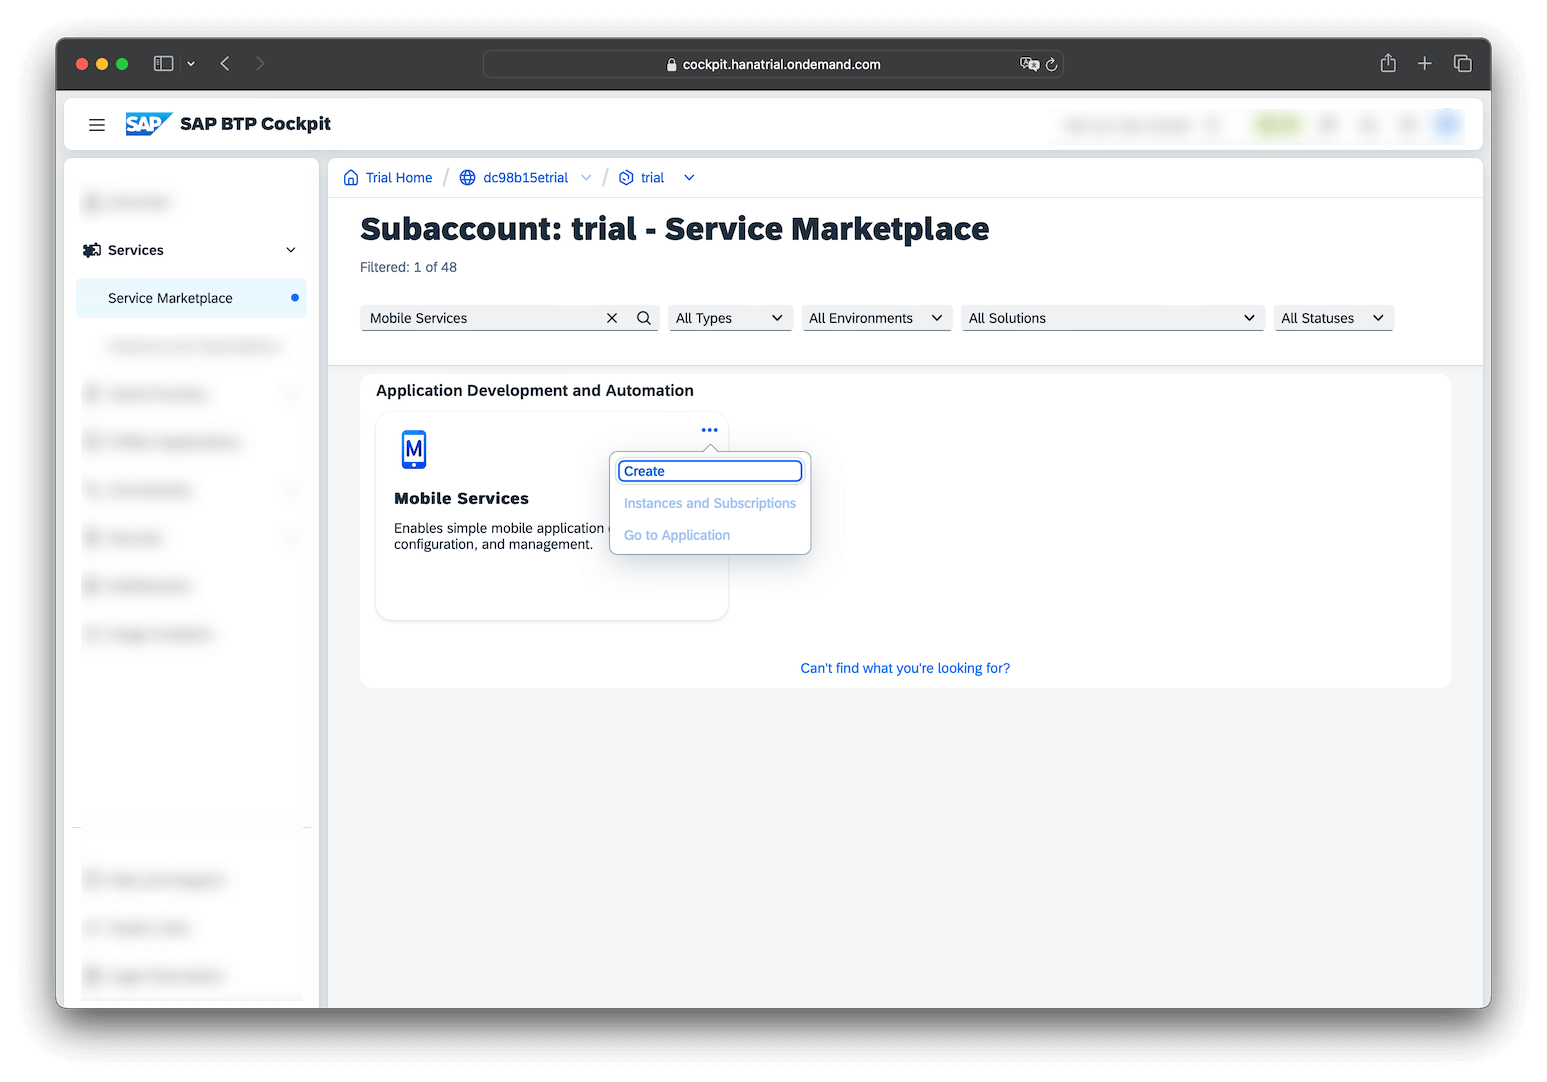Choose Go to Application in the popup menu
1547x1082 pixels.
tap(676, 535)
